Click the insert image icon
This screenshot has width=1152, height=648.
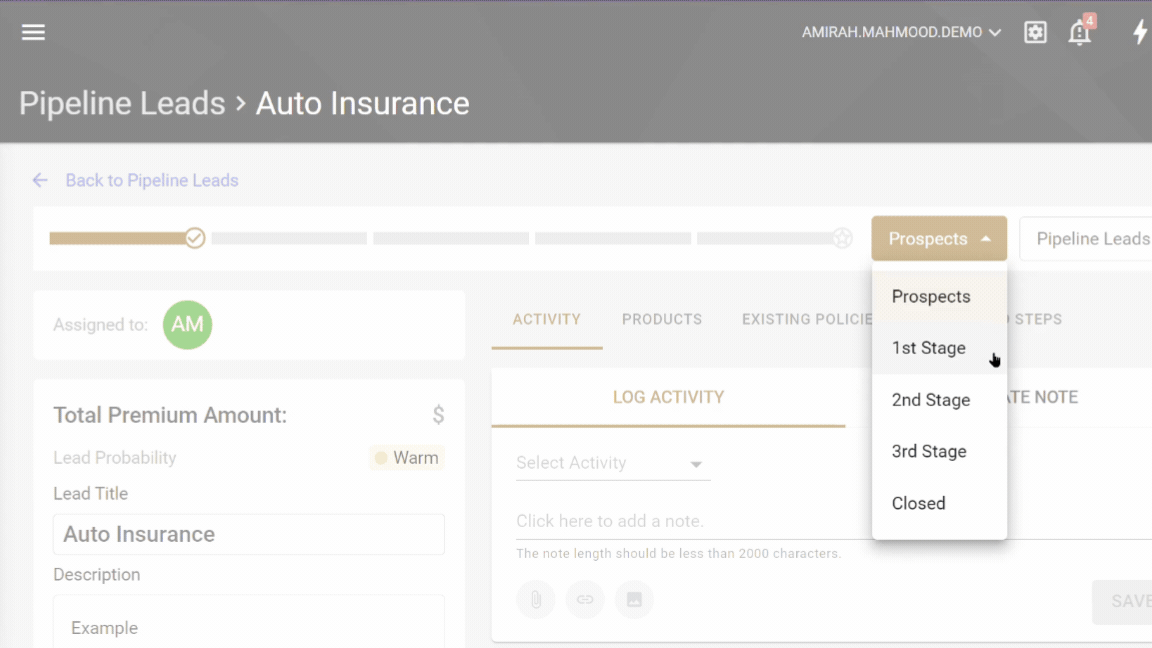[634, 600]
